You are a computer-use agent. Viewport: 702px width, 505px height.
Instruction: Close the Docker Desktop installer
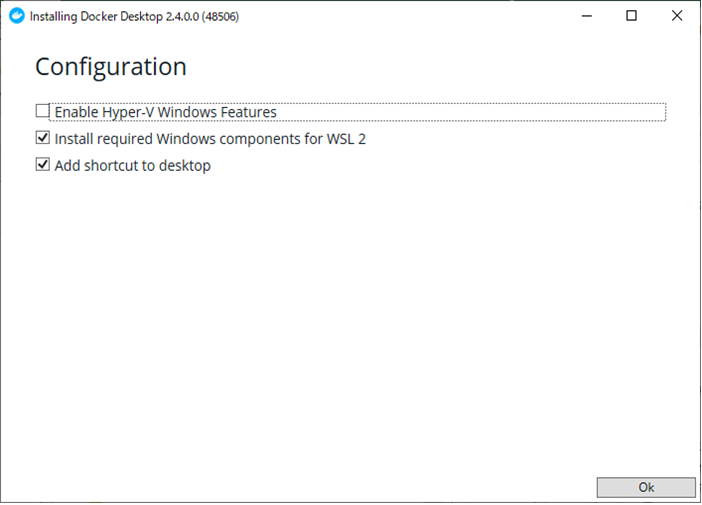pyautogui.click(x=677, y=16)
